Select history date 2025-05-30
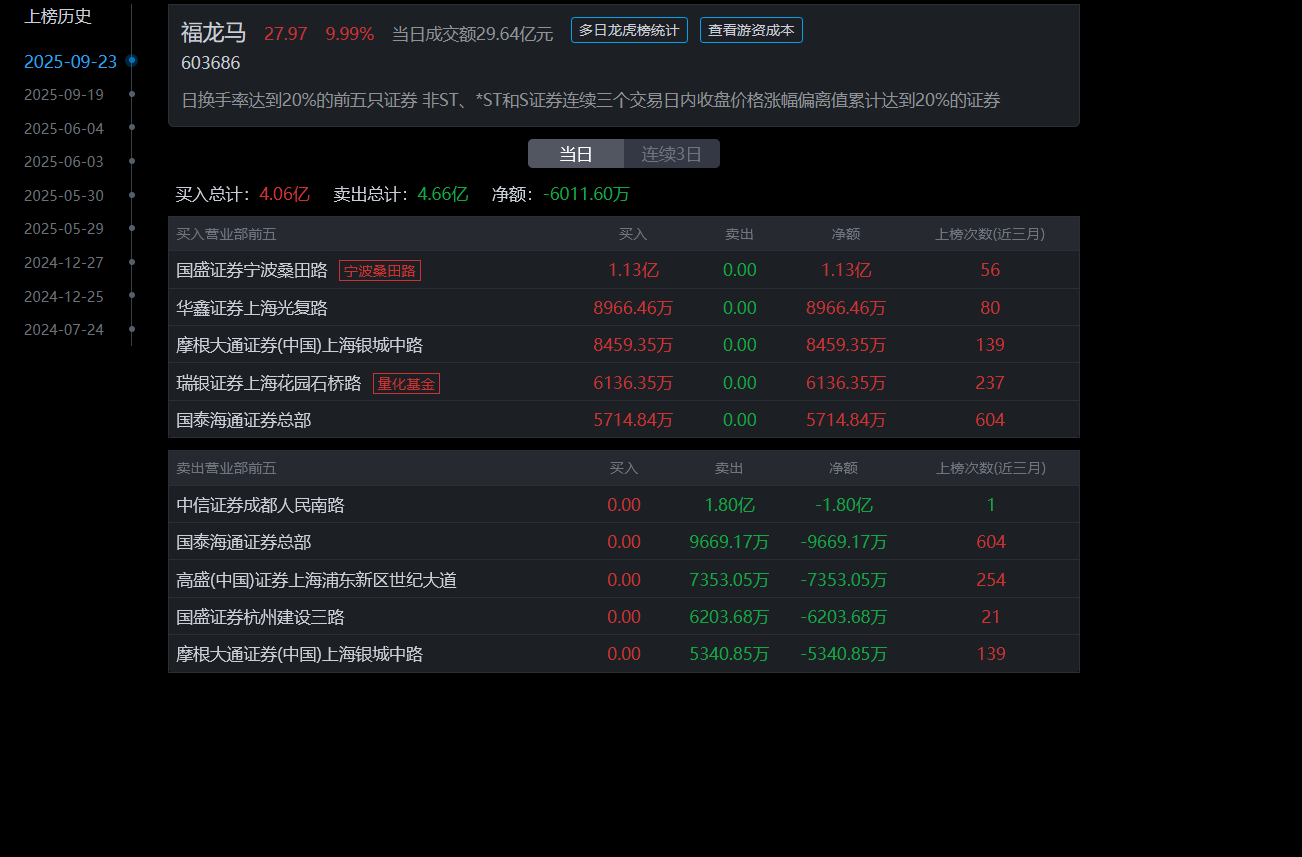 [x=64, y=196]
